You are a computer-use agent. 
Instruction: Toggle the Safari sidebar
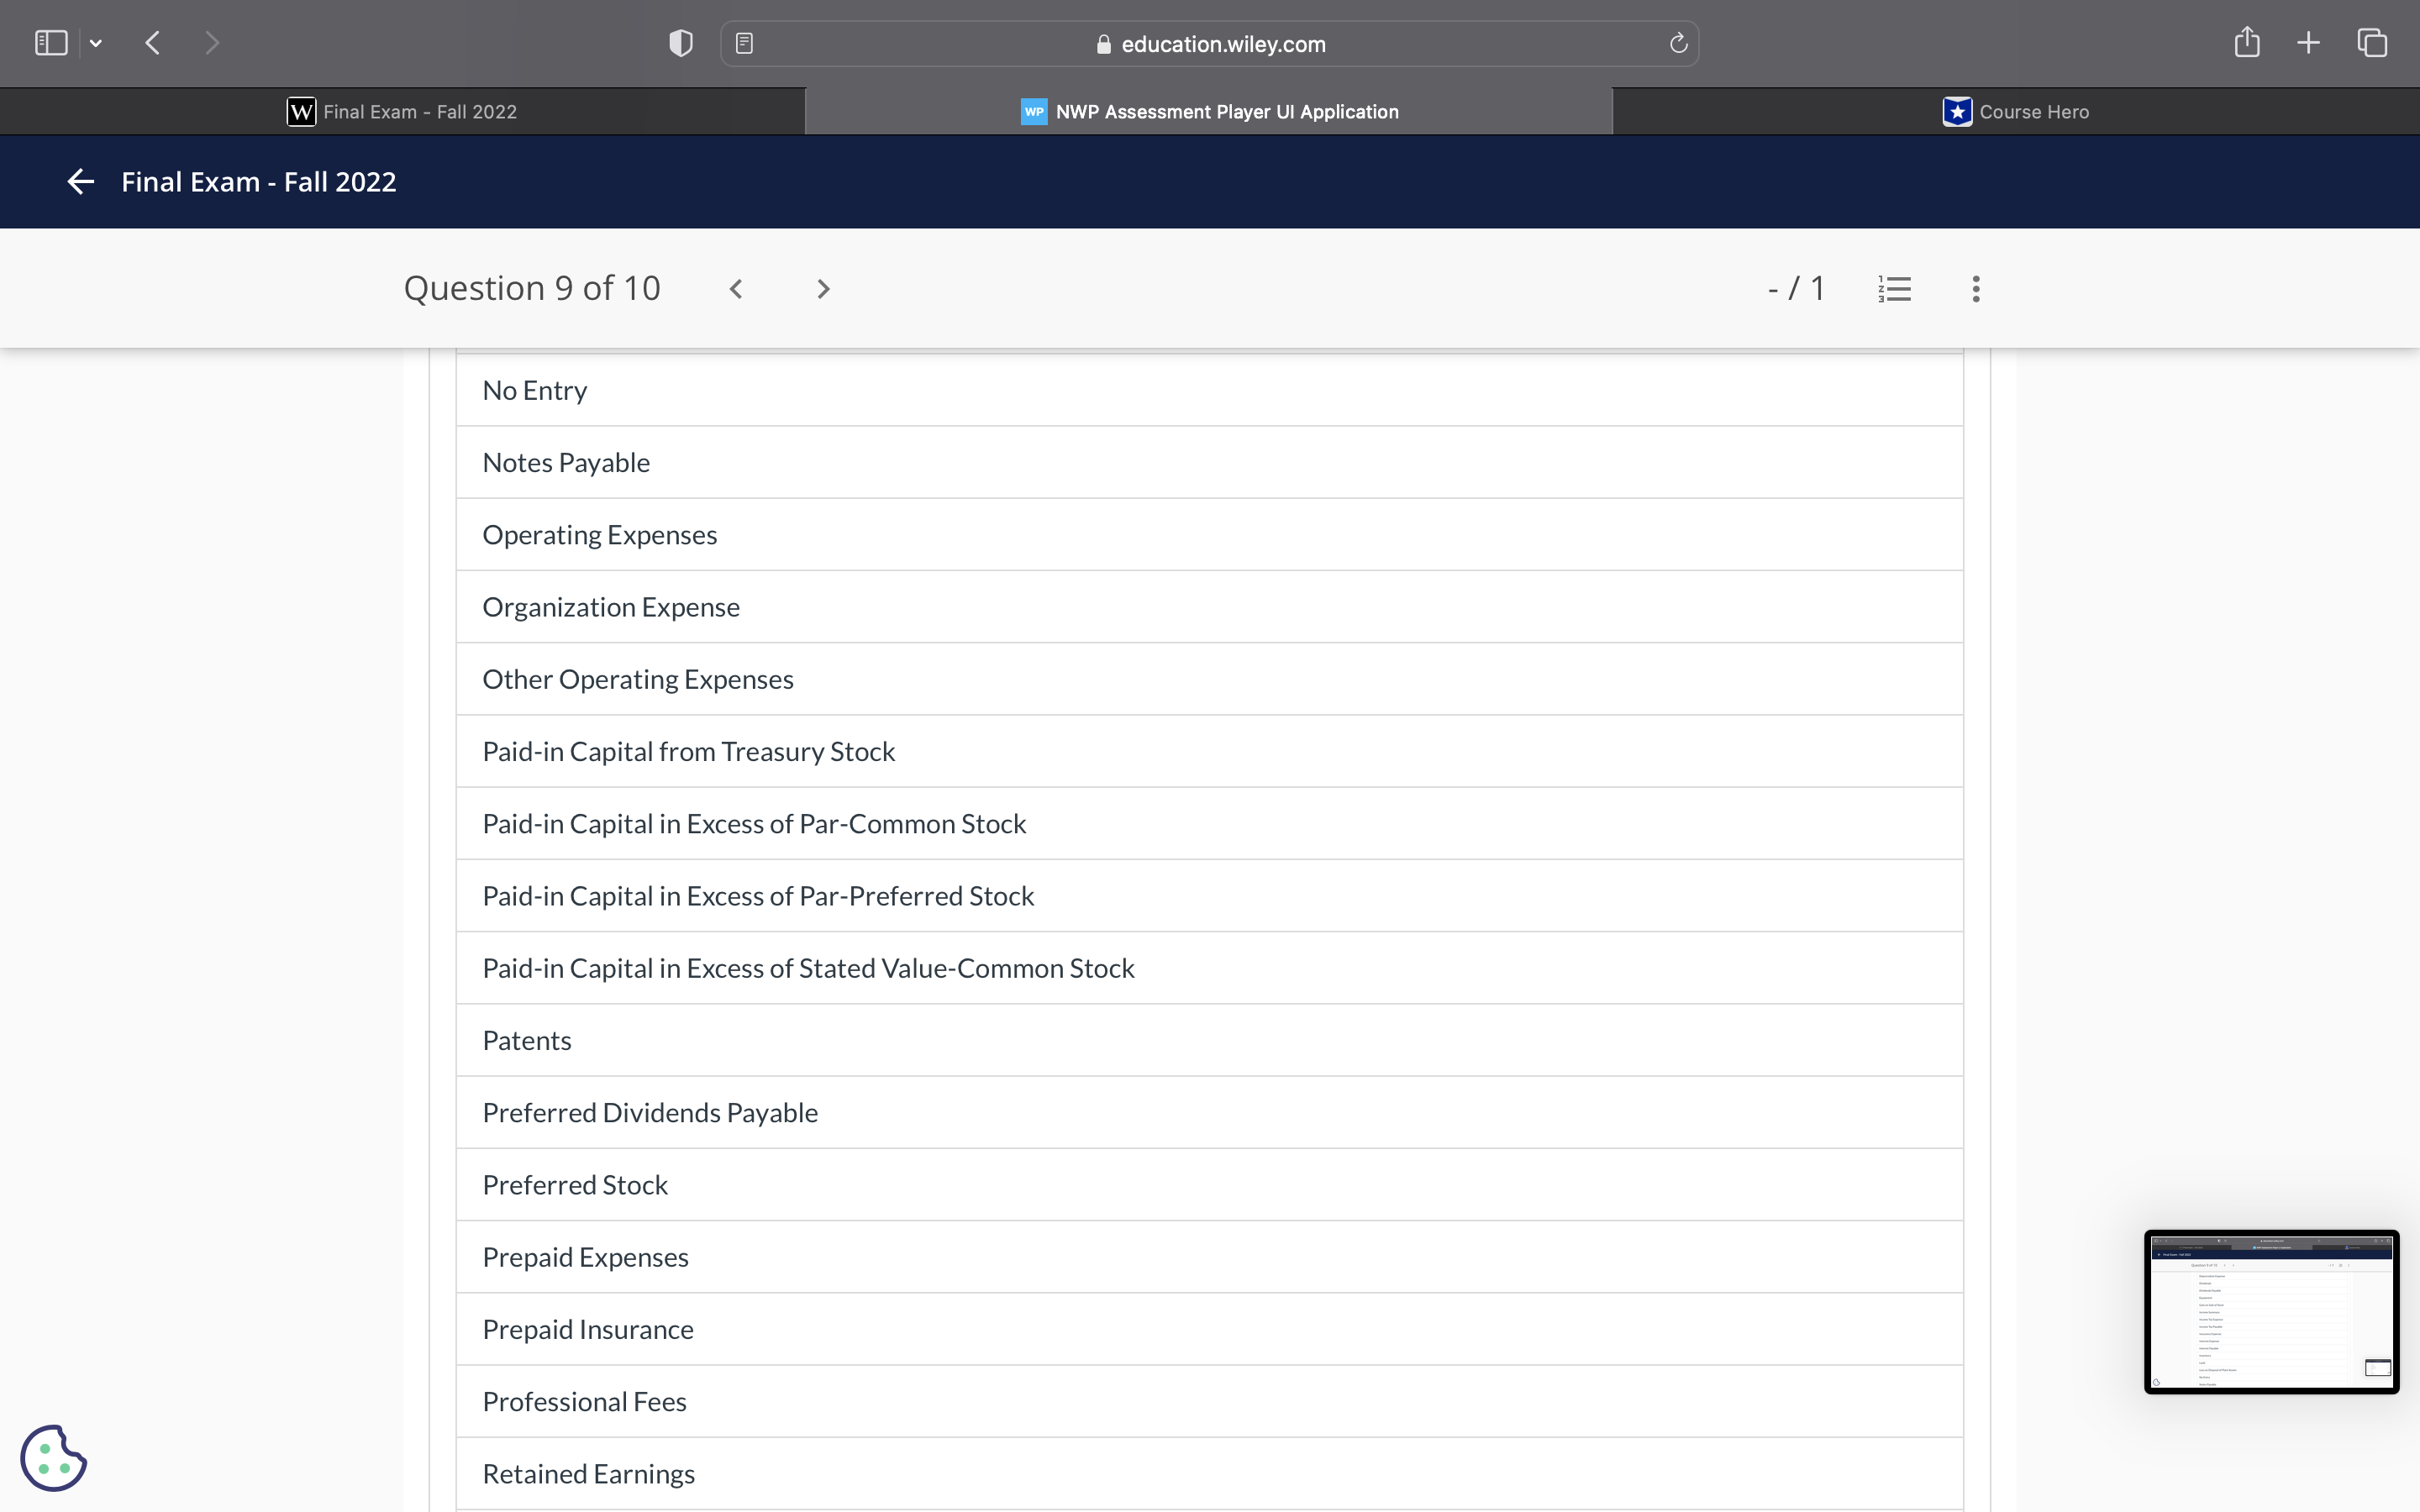click(51, 43)
